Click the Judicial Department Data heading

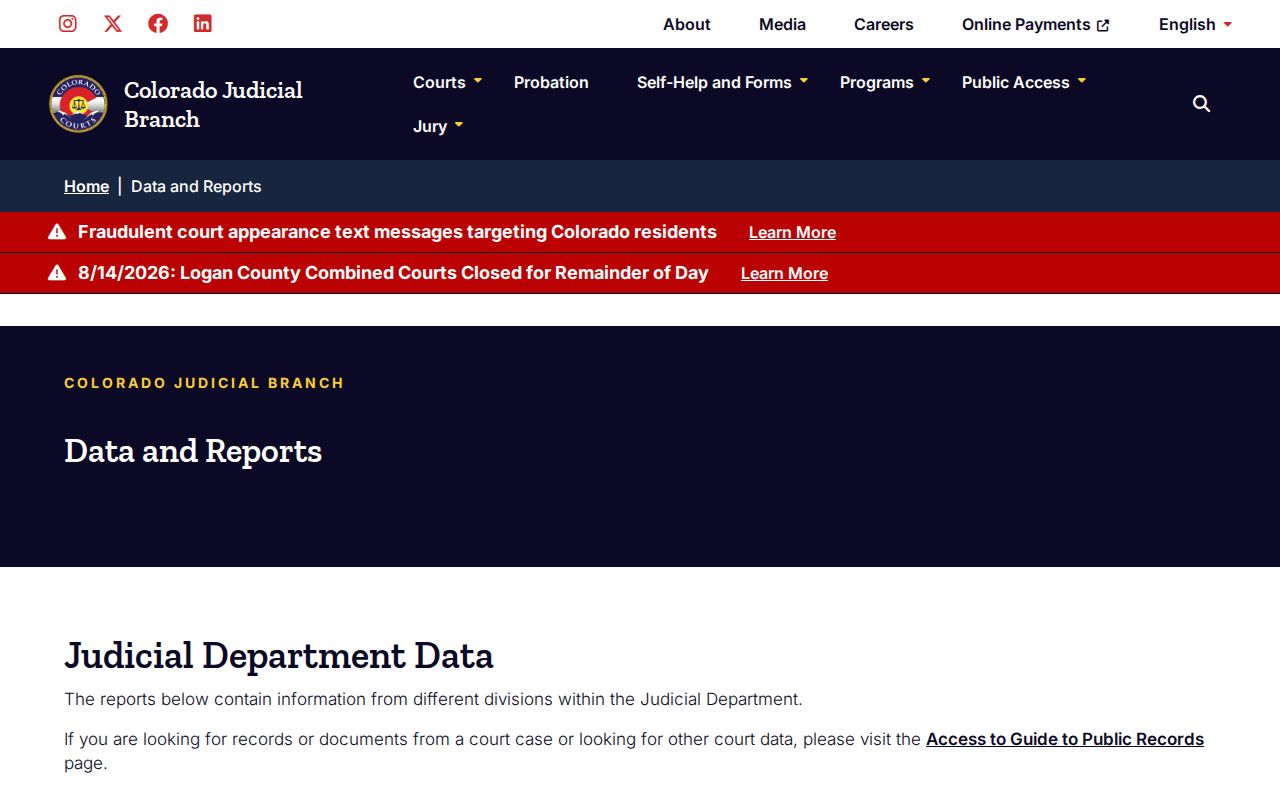(279, 656)
